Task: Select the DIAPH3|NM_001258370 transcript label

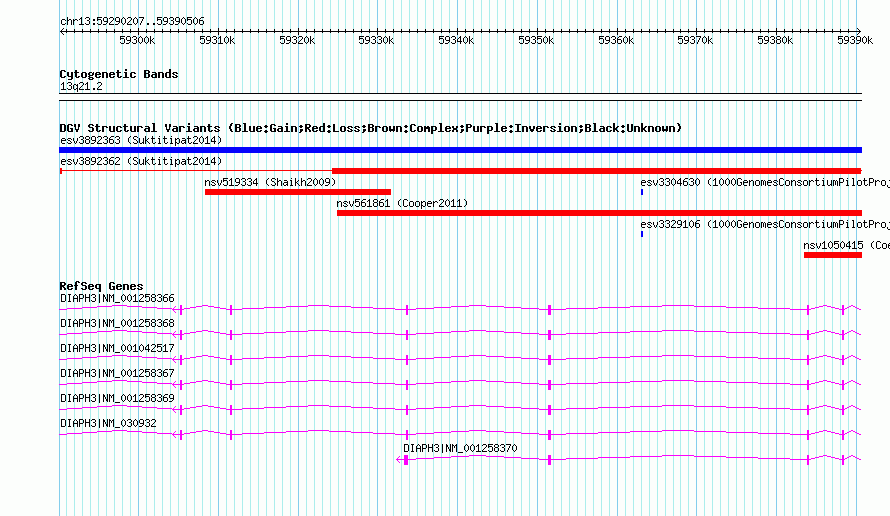Action: pyautogui.click(x=460, y=448)
